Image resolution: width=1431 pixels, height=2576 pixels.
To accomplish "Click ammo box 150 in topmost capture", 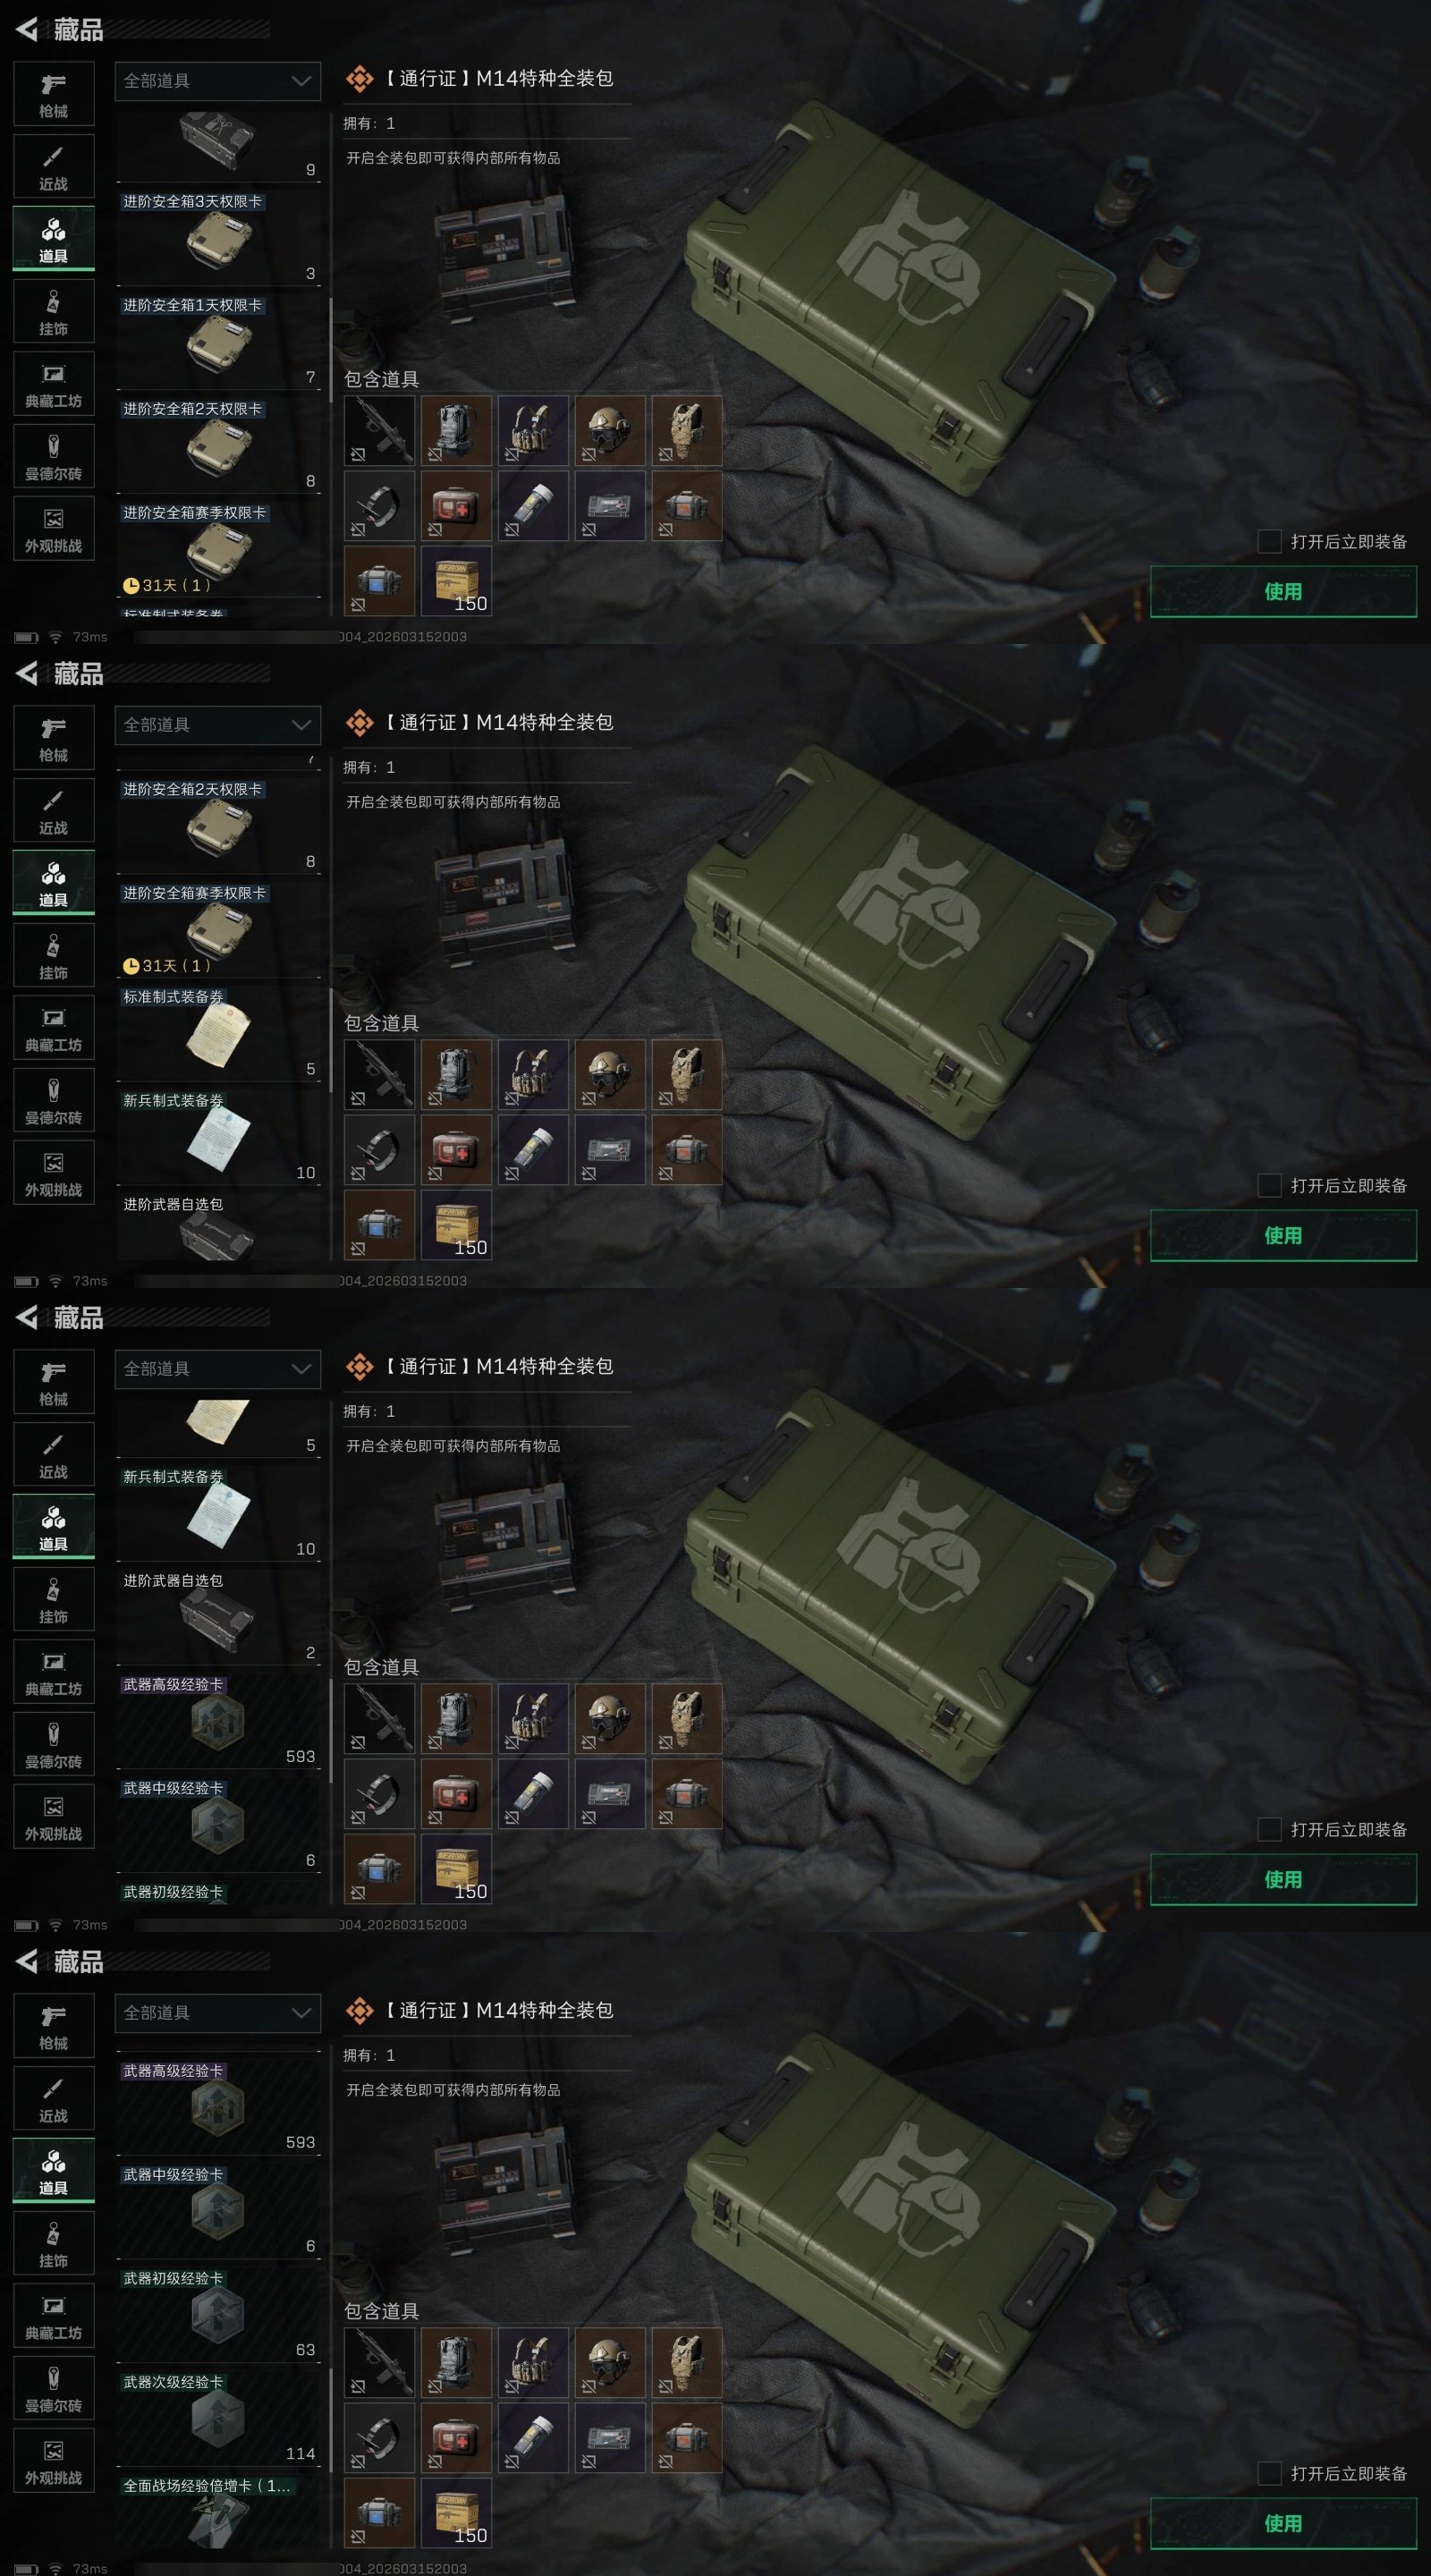I will point(456,581).
